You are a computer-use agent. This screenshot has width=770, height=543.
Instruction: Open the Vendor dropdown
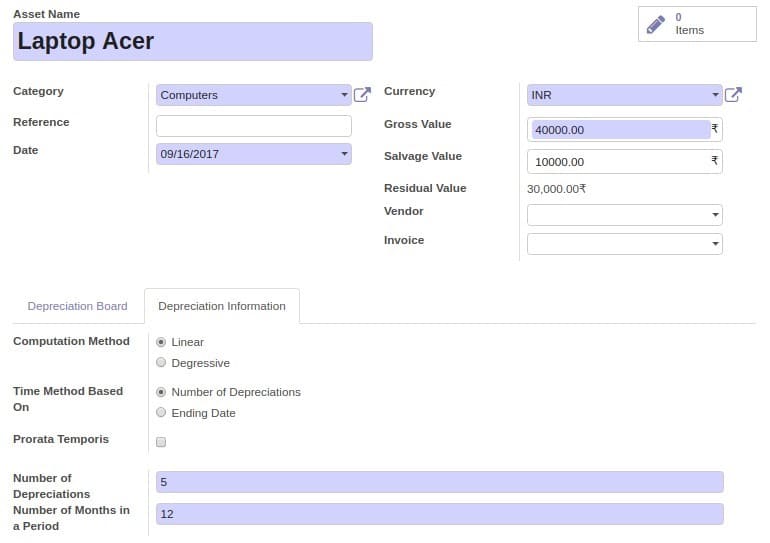624,215
